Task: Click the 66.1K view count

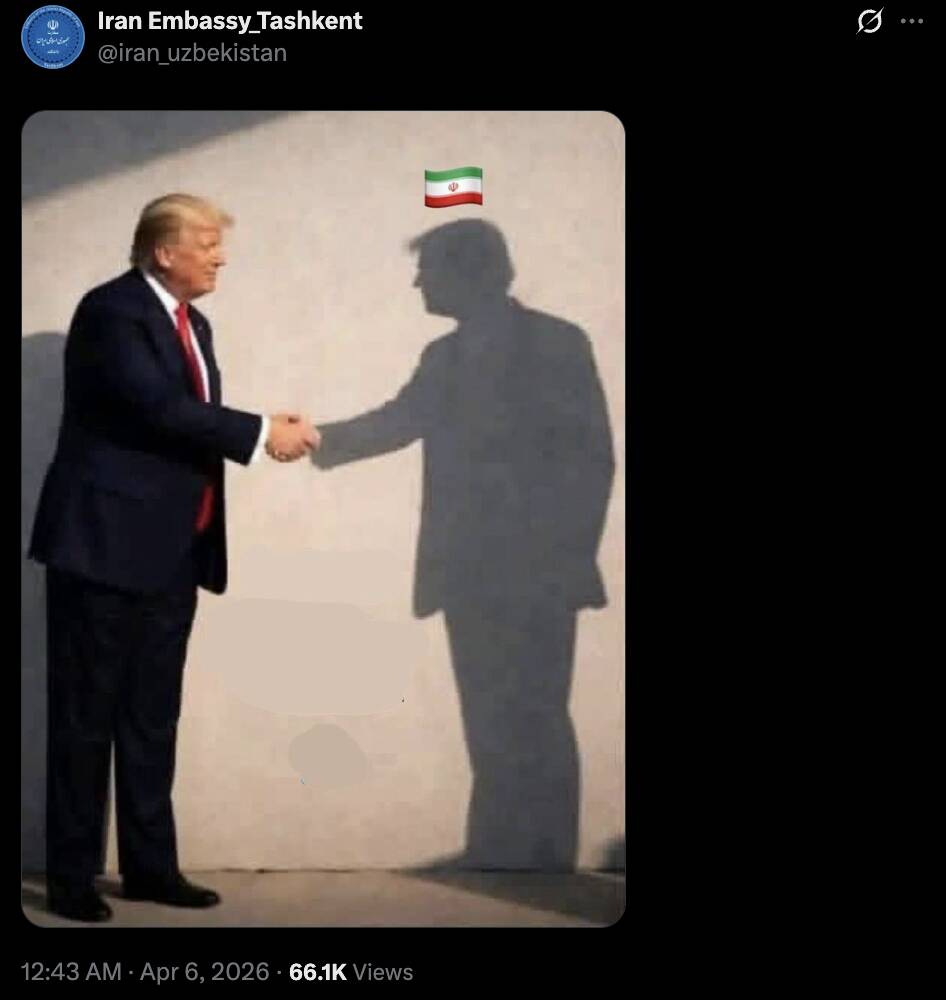Action: 318,971
